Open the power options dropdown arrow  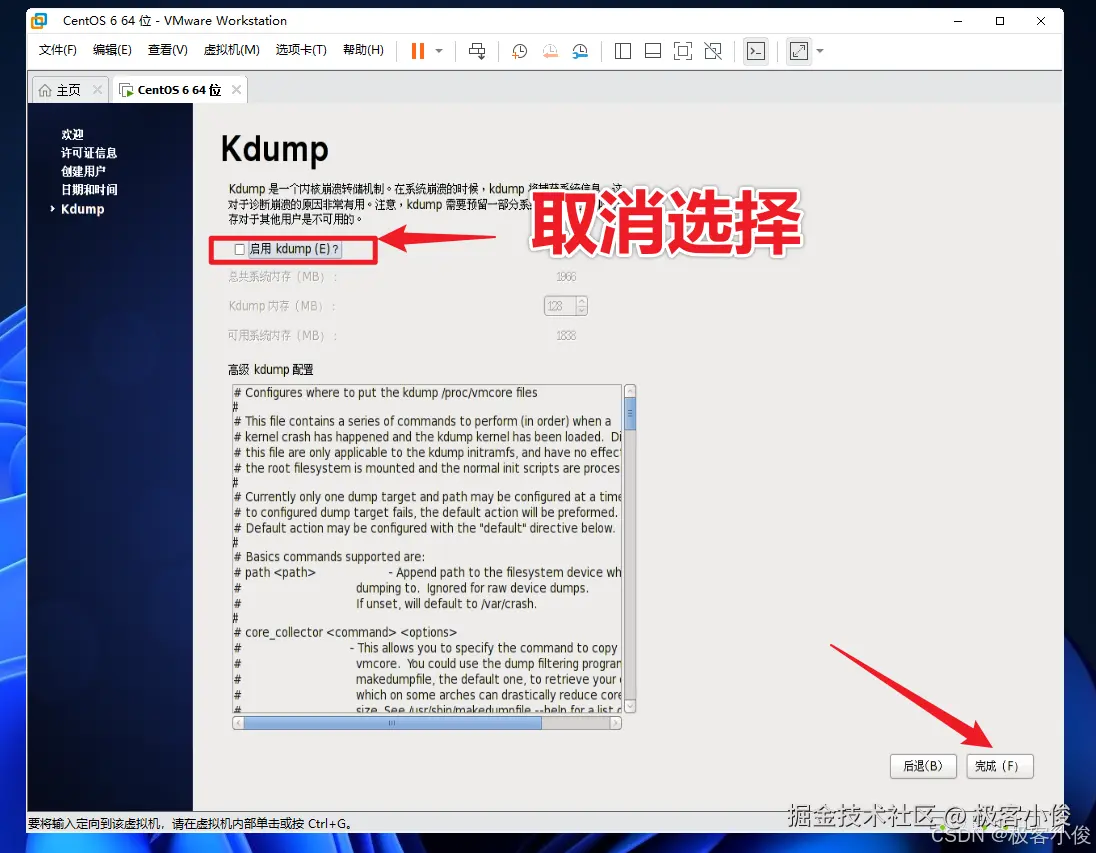(x=439, y=51)
